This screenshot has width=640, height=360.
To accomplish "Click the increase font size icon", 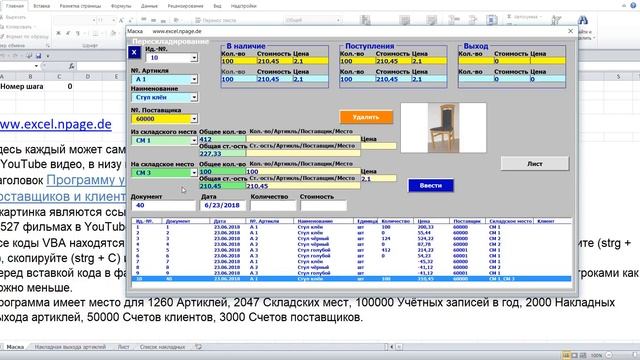I will (121, 20).
